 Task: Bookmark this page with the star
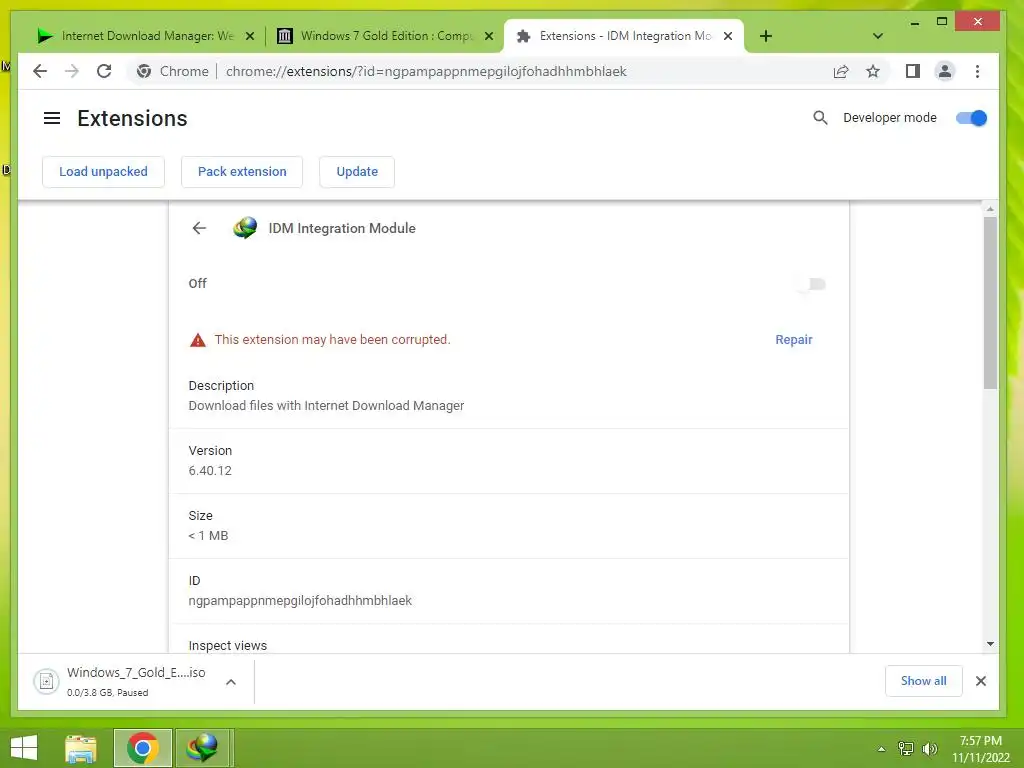[x=873, y=71]
